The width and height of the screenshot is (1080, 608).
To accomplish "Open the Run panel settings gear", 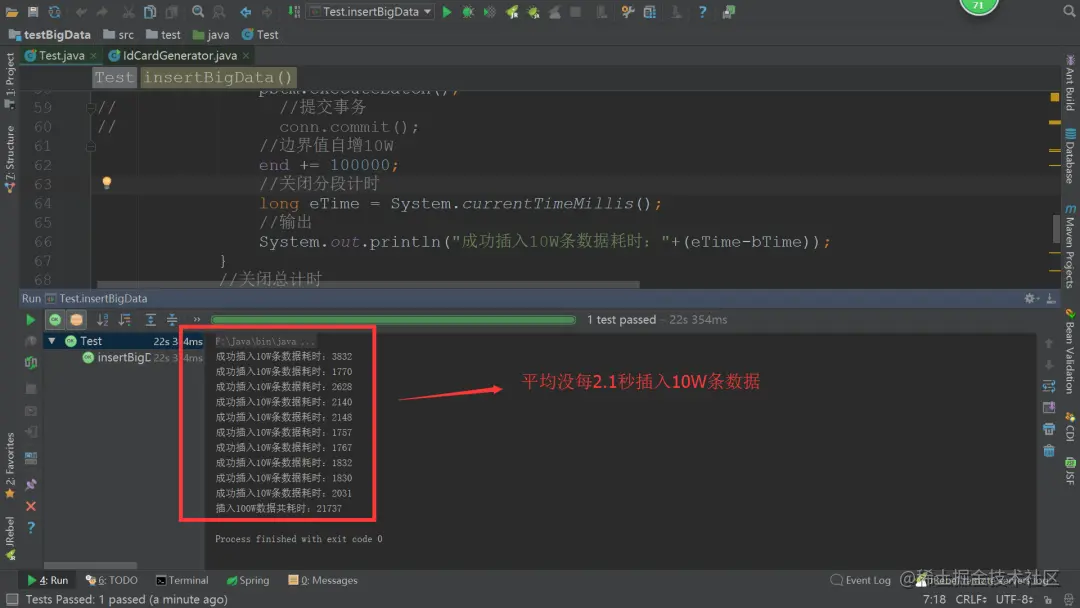I will [1030, 298].
